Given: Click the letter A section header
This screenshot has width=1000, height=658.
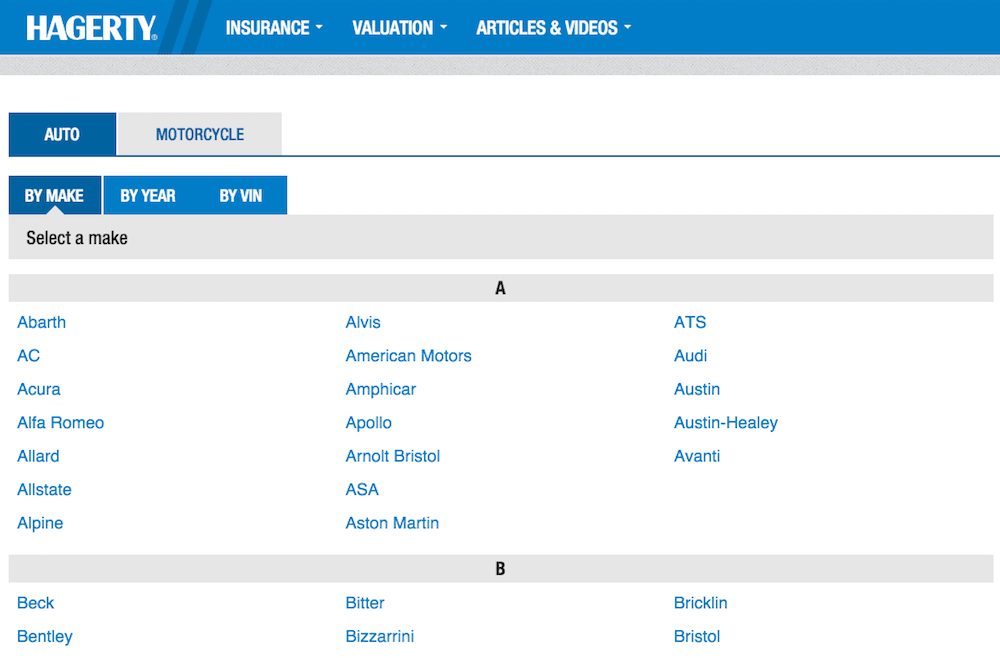Looking at the screenshot, I should [x=501, y=288].
